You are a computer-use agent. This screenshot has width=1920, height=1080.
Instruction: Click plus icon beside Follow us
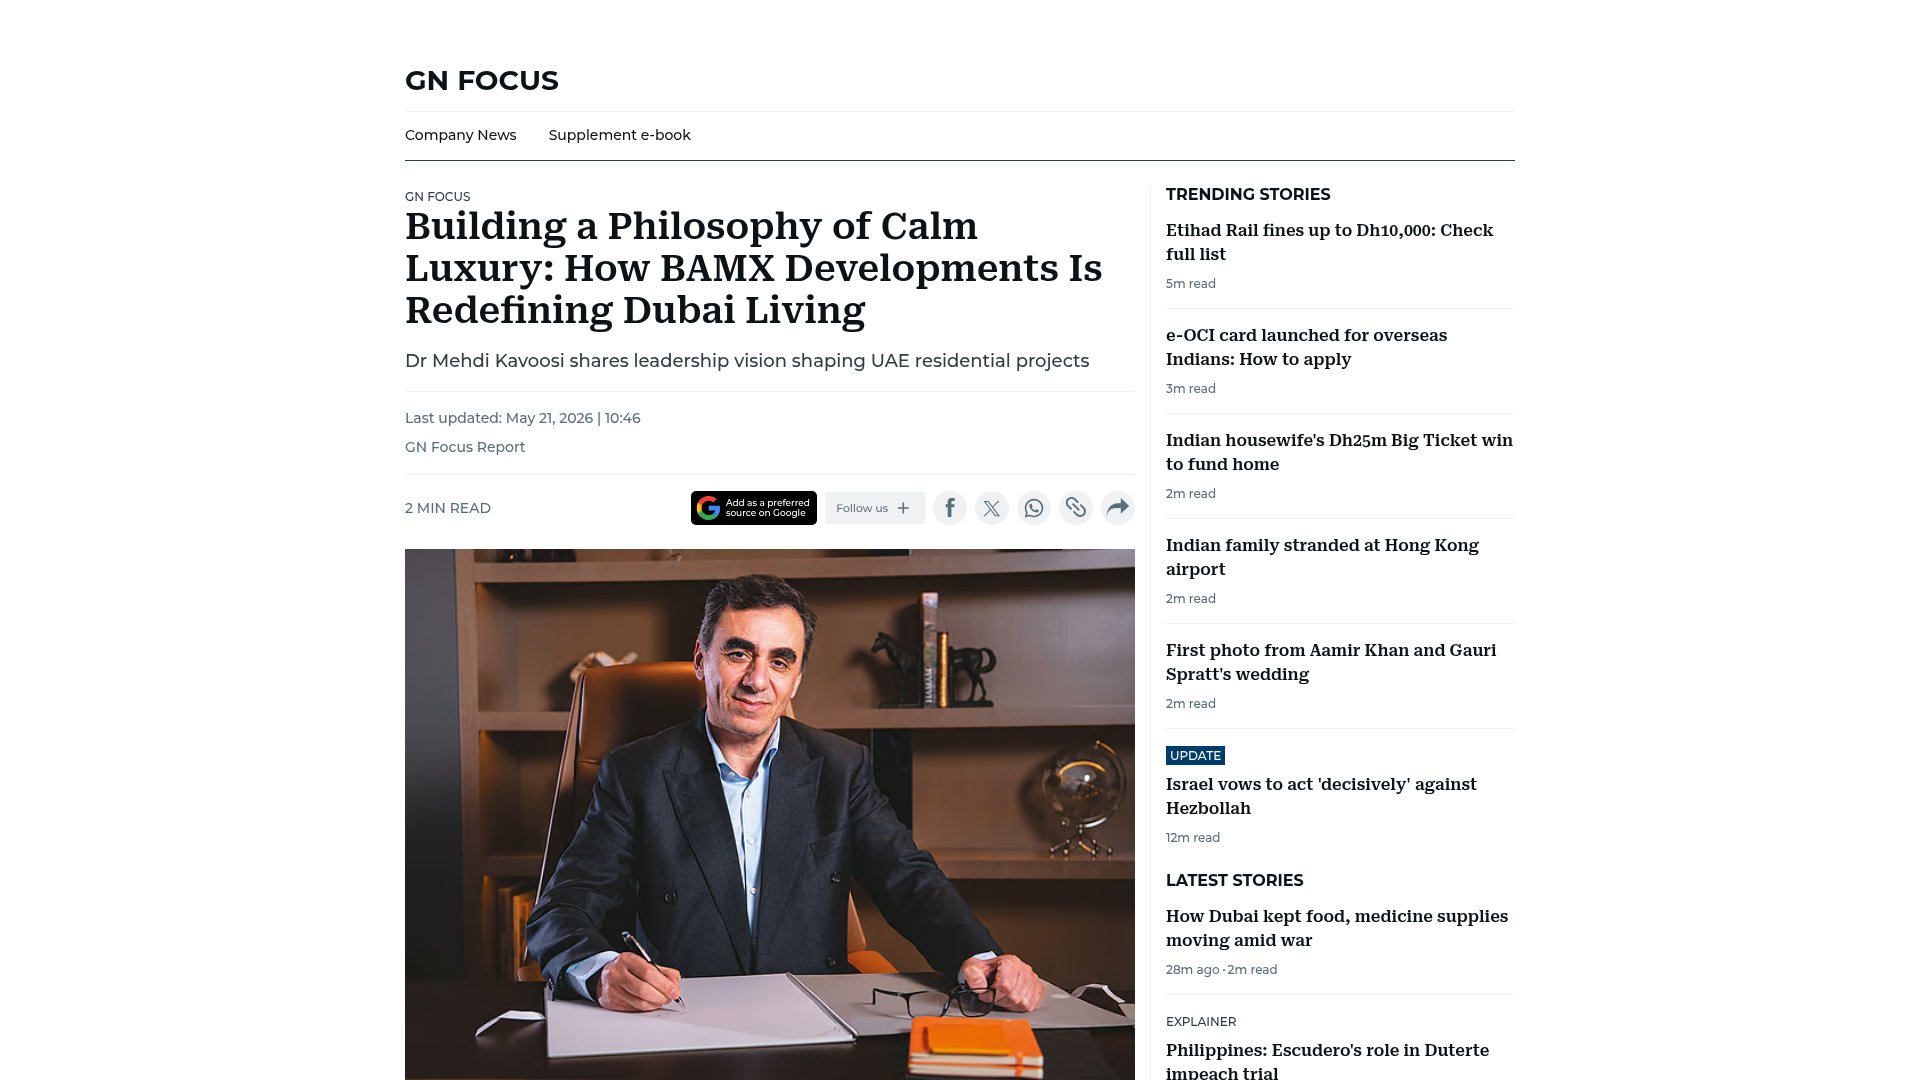pos(903,508)
